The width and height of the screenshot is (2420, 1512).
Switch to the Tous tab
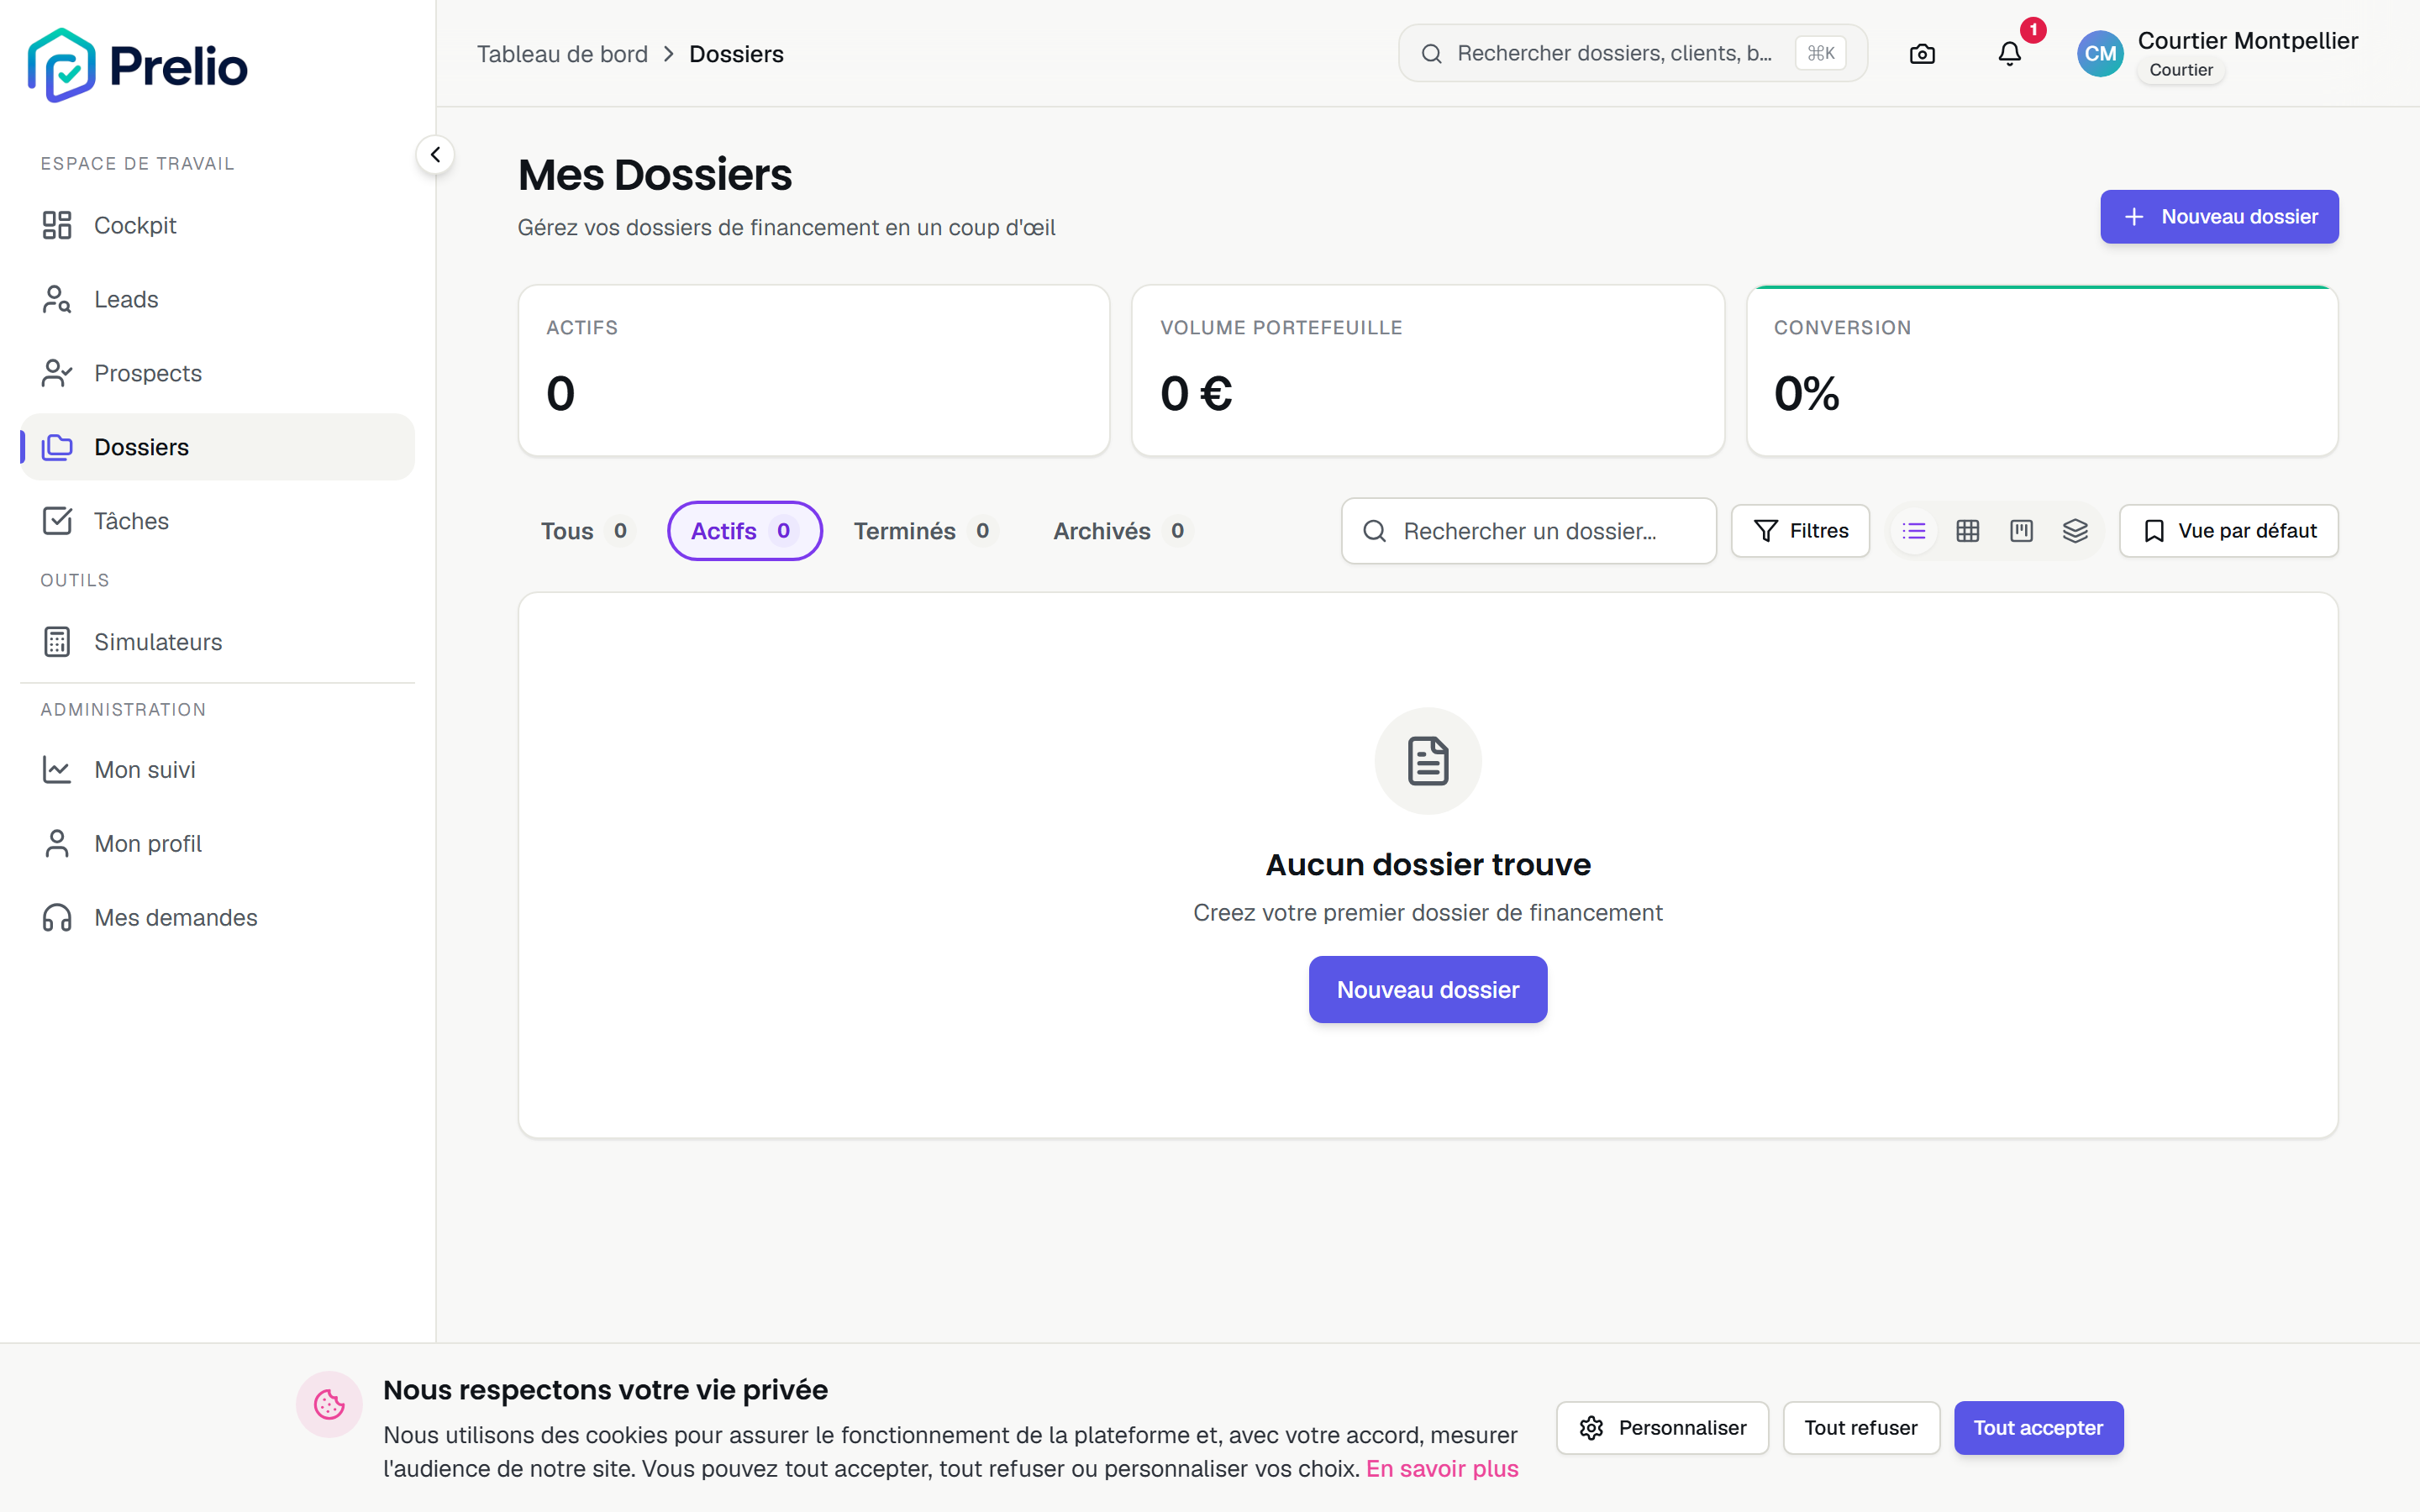[586, 531]
